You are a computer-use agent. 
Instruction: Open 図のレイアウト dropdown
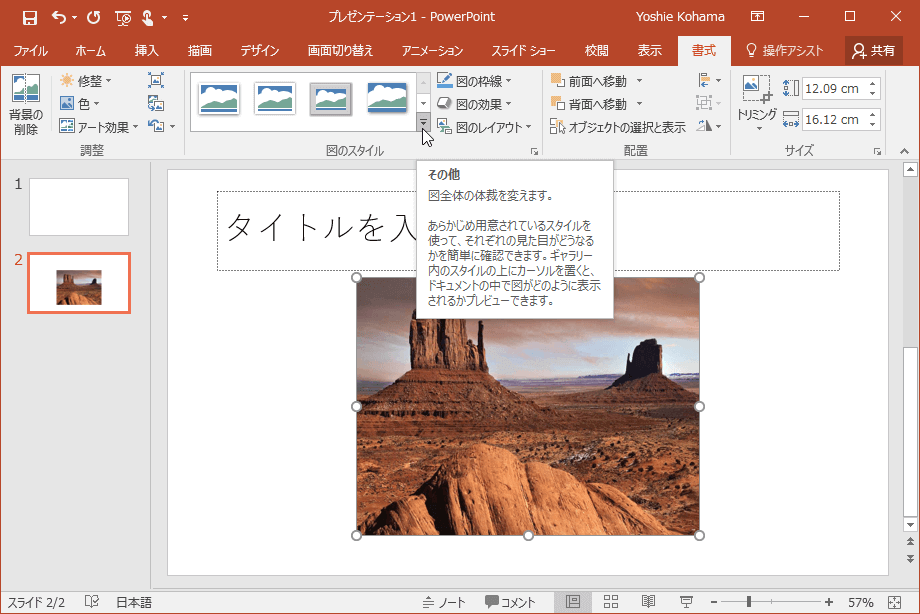[485, 127]
